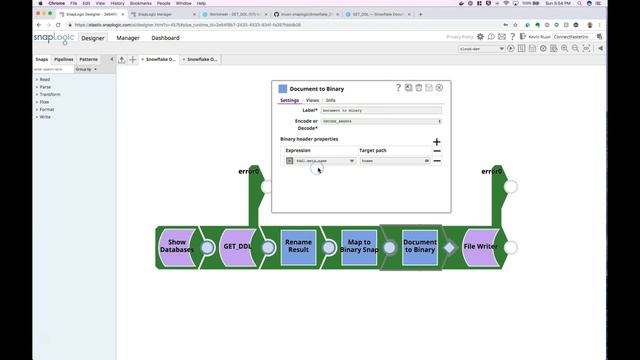This screenshot has height=360, width=640.
Task: Open the Snaplex selection dropdown
Action: [x=481, y=49]
